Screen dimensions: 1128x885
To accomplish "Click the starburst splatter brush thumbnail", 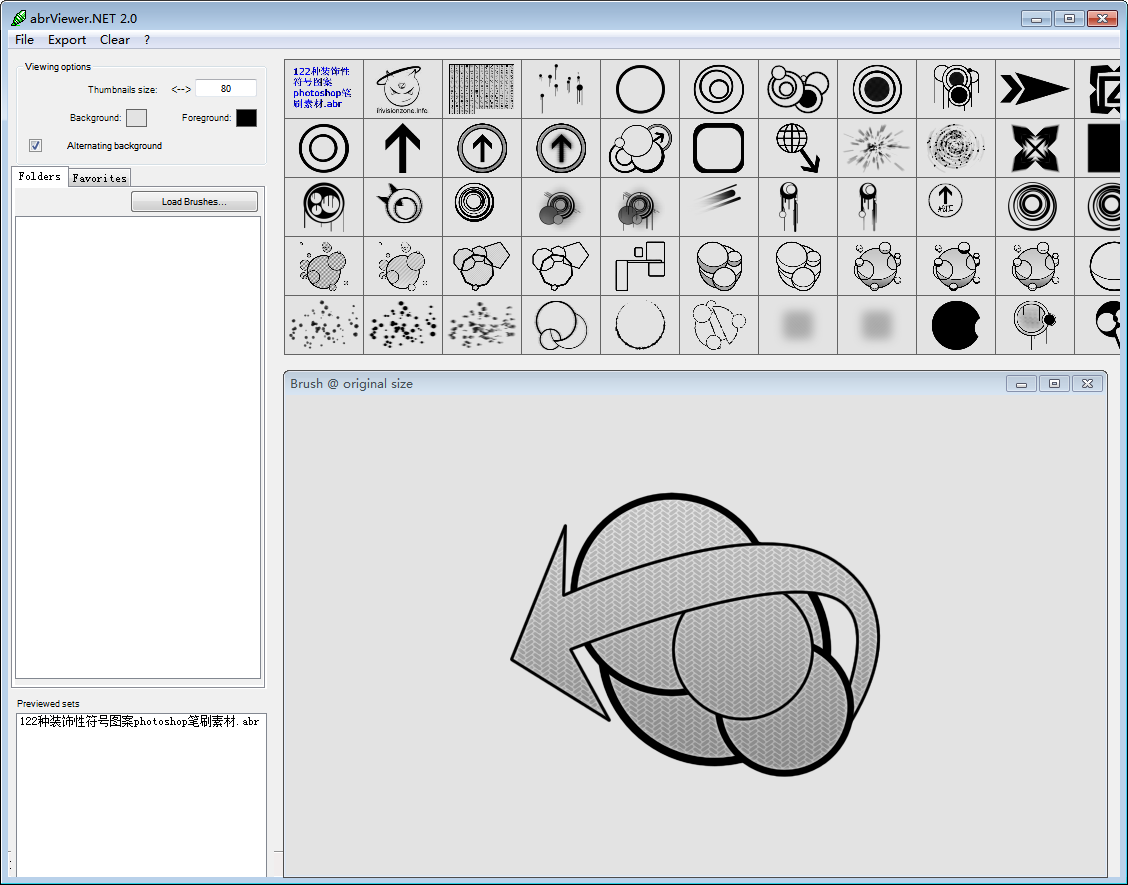I will click(x=876, y=148).
